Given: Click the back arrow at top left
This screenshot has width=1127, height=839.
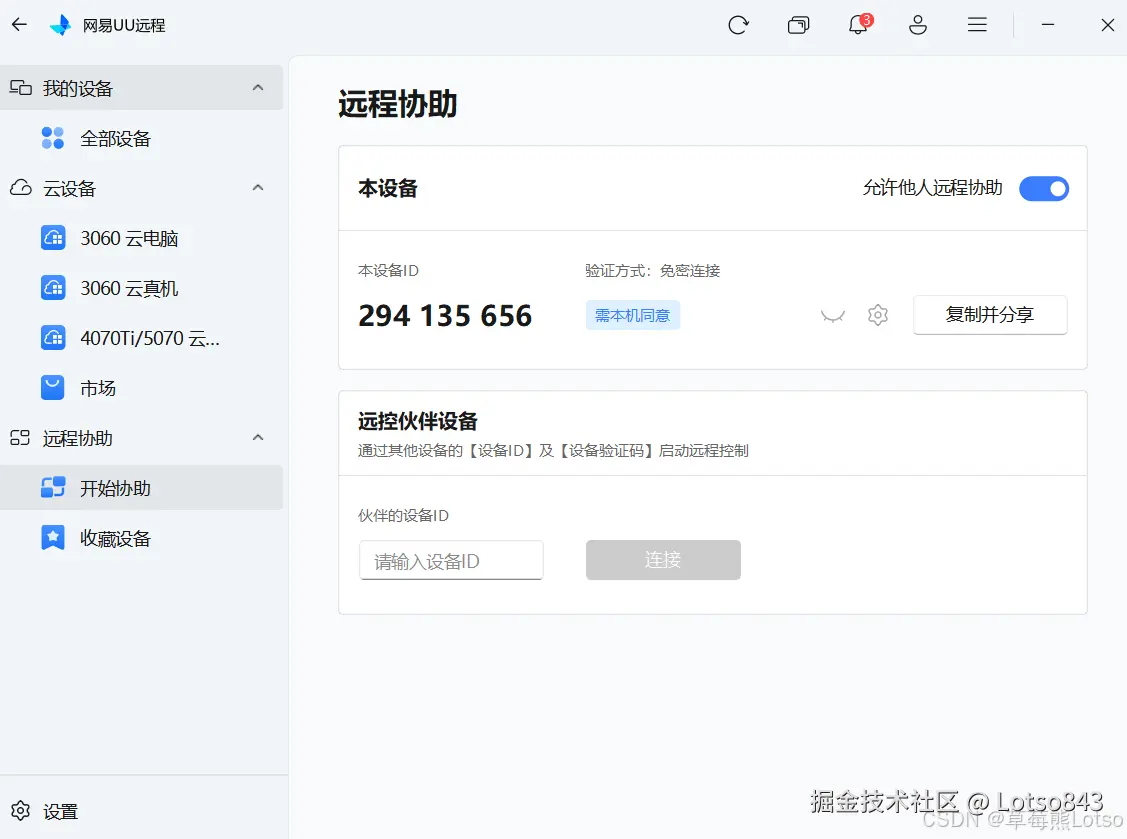Looking at the screenshot, I should tap(19, 24).
